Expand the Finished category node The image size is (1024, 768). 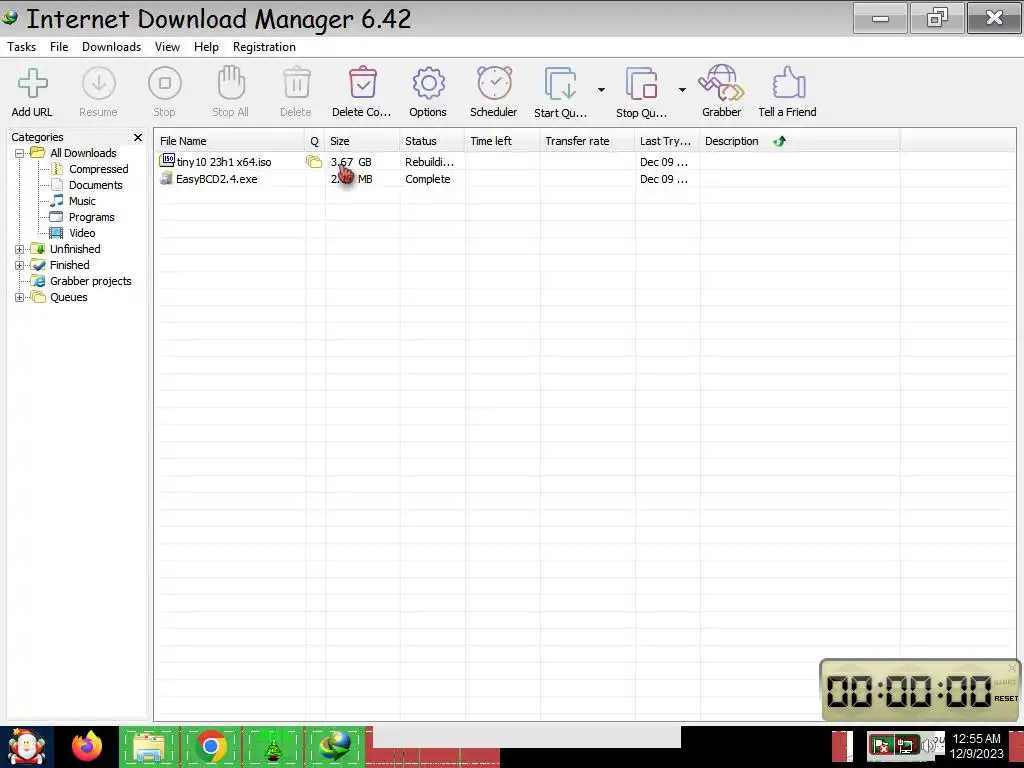pos(20,265)
